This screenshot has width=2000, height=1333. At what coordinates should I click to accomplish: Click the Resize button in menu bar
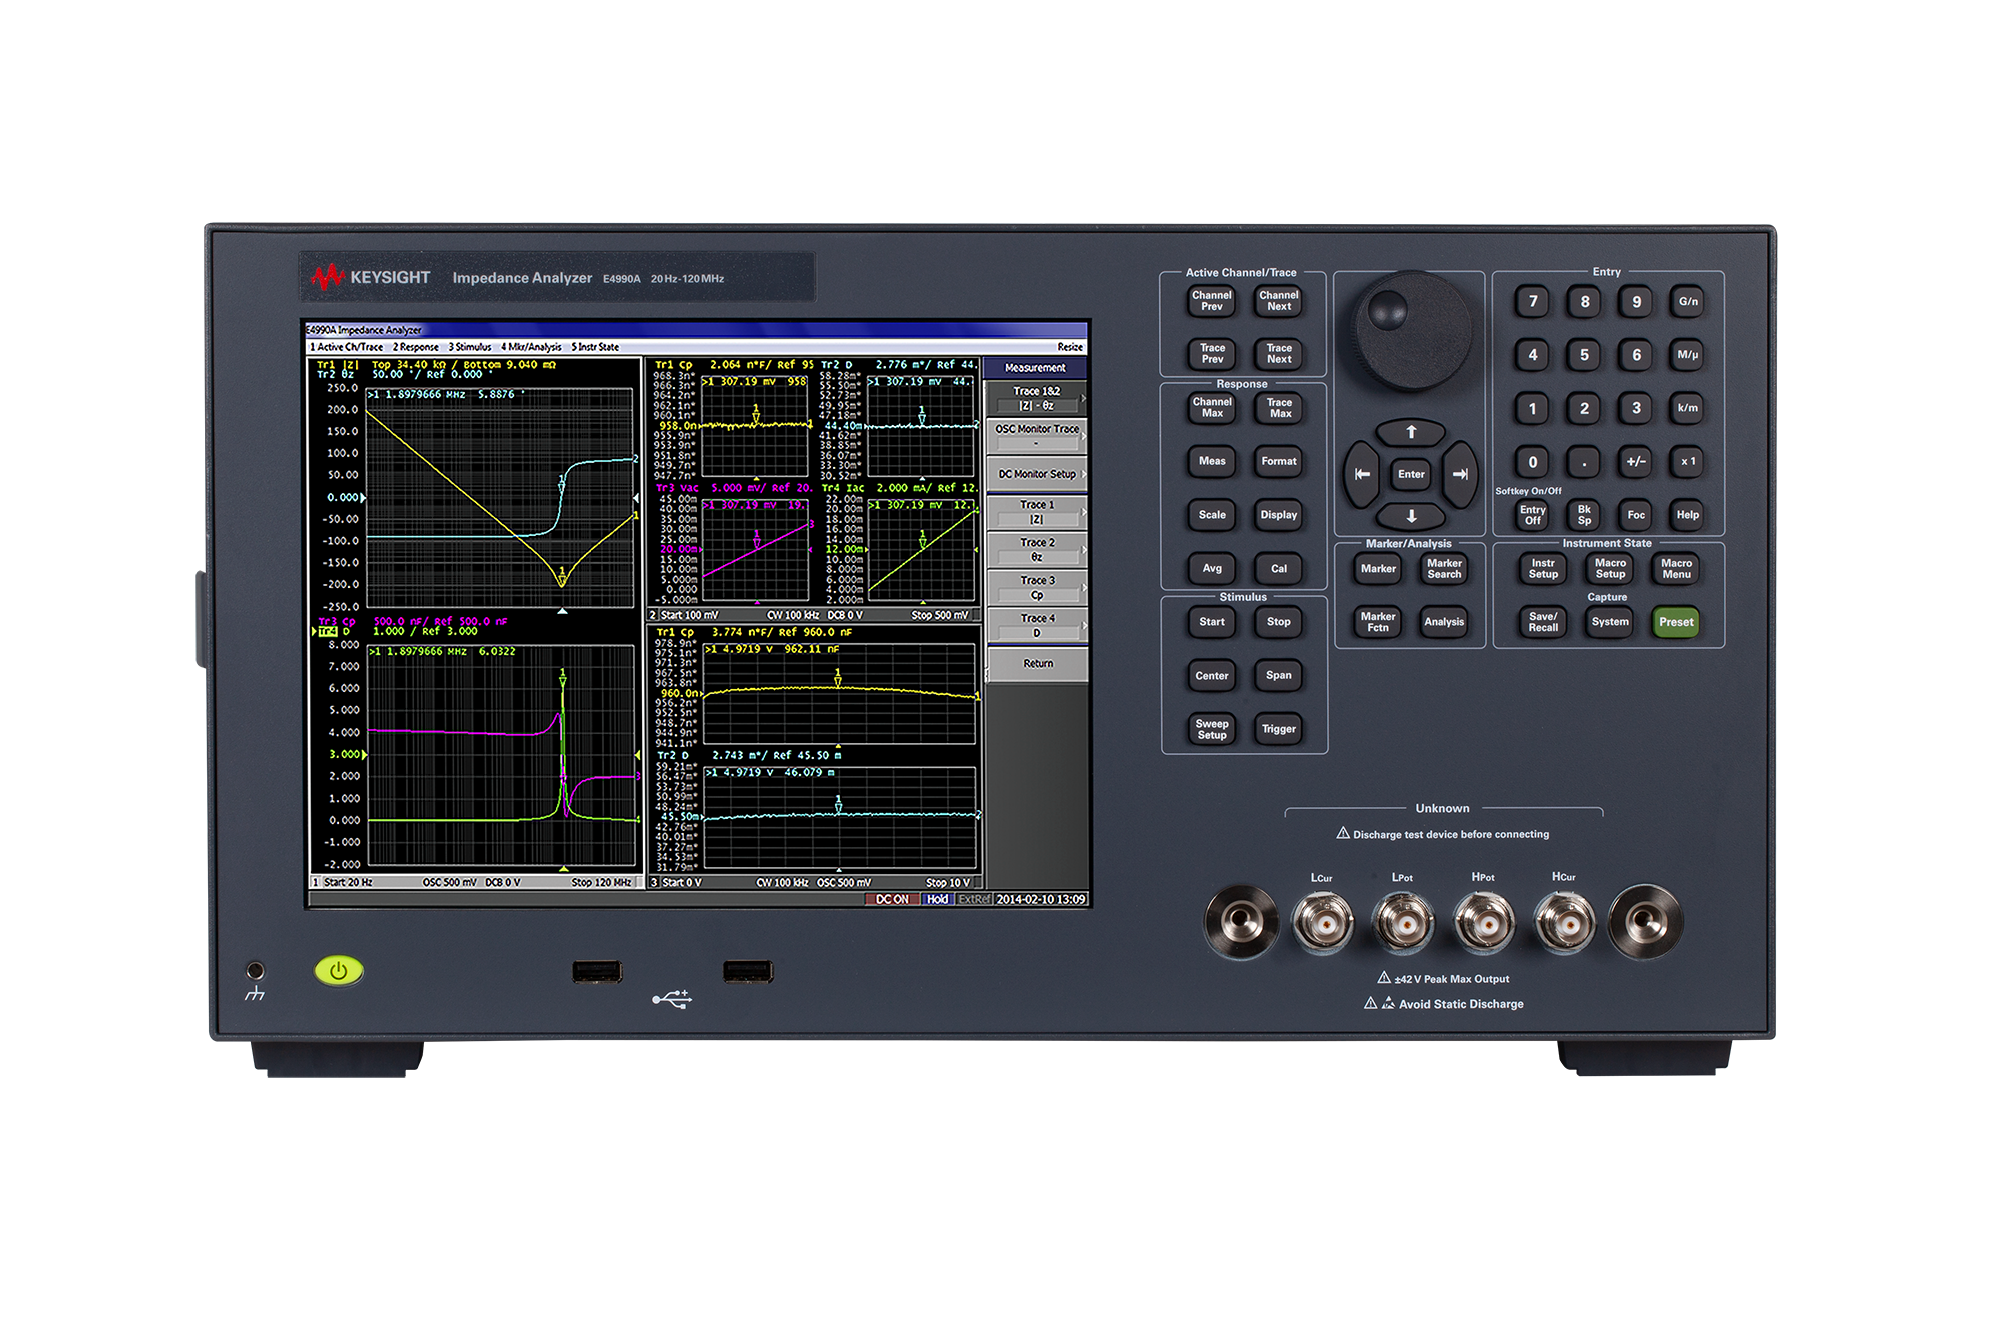point(1069,347)
